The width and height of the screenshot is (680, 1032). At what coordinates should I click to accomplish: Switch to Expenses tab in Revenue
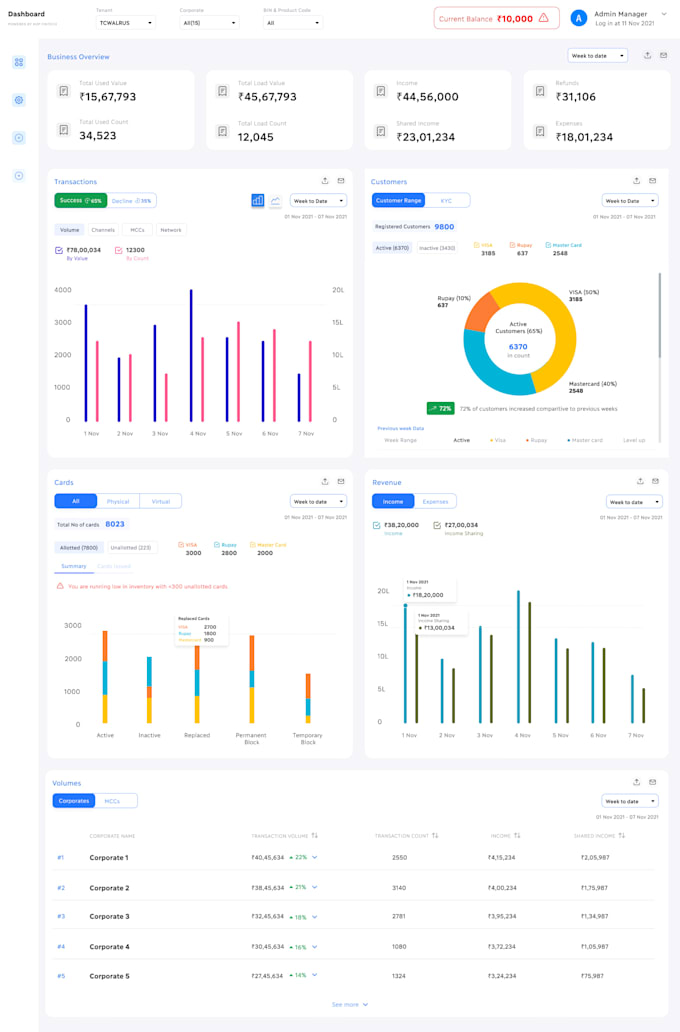pyautogui.click(x=435, y=502)
